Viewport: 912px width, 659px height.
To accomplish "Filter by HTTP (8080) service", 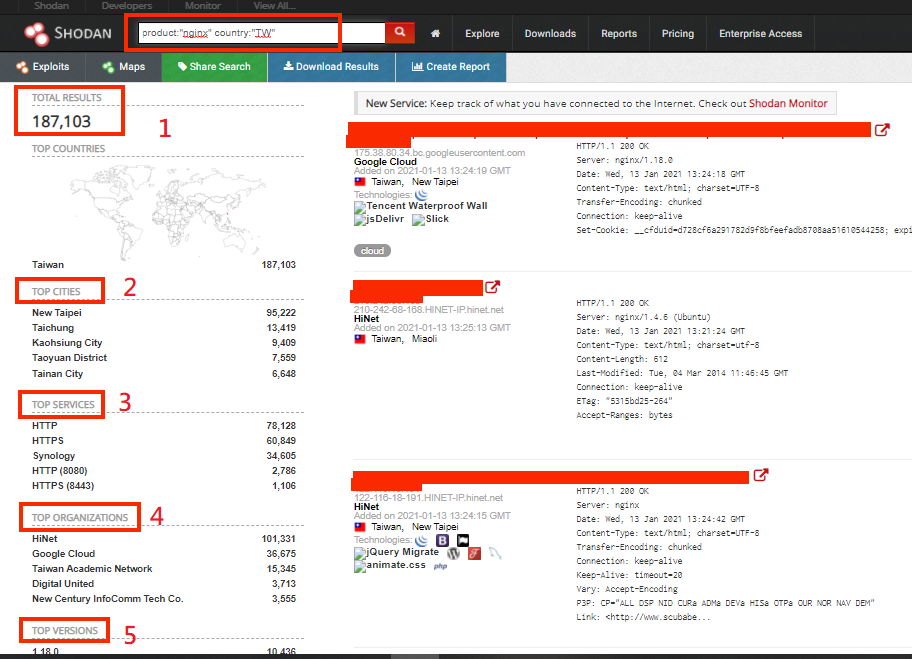I will pos(60,471).
